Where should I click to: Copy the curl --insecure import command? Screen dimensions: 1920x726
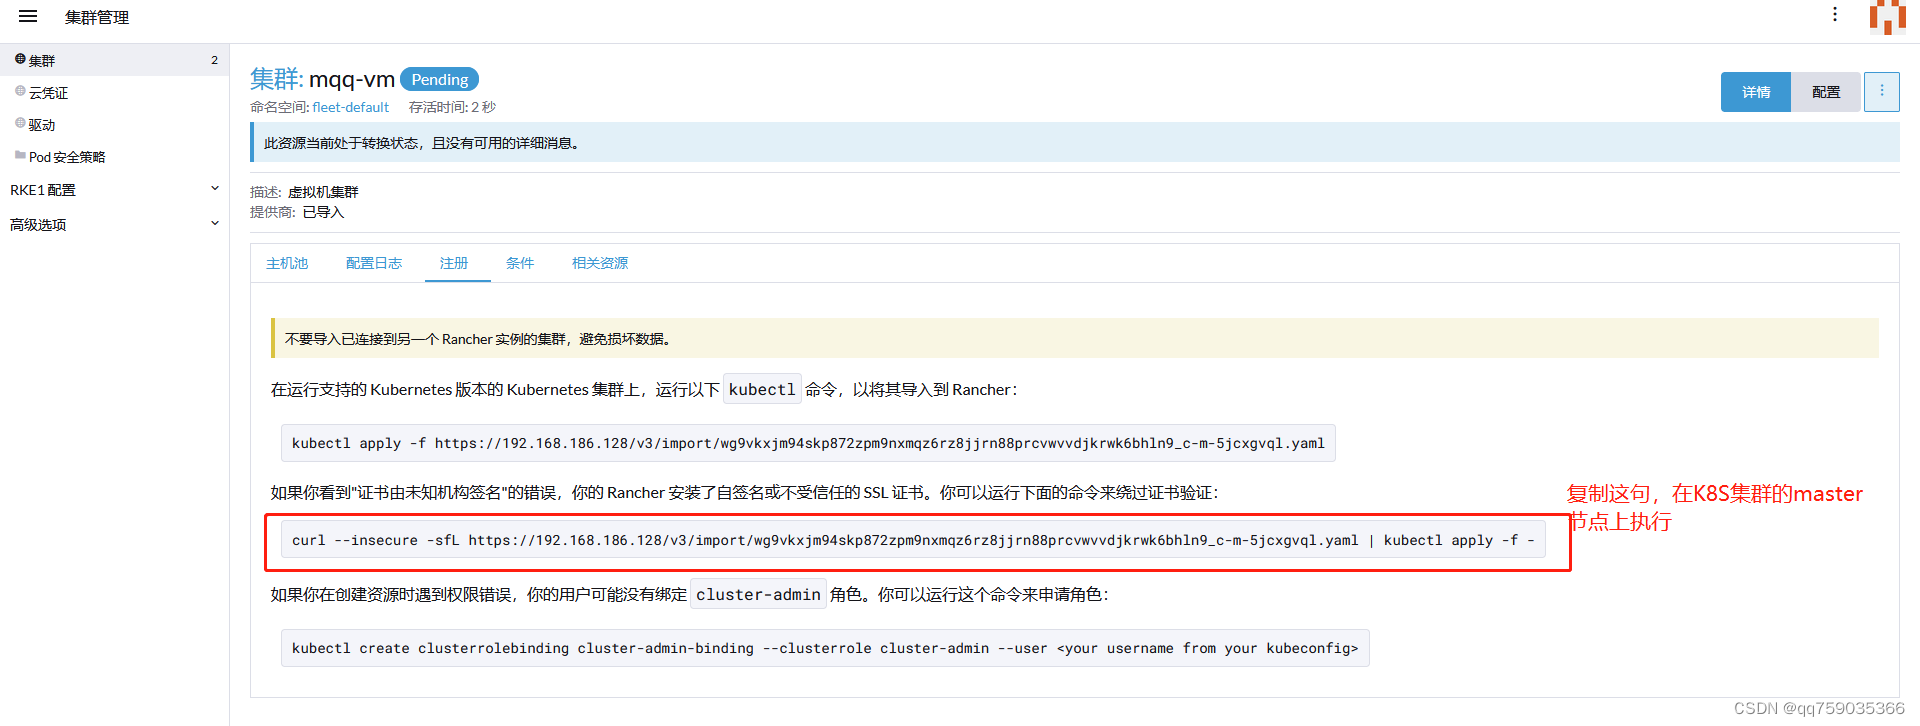click(913, 540)
